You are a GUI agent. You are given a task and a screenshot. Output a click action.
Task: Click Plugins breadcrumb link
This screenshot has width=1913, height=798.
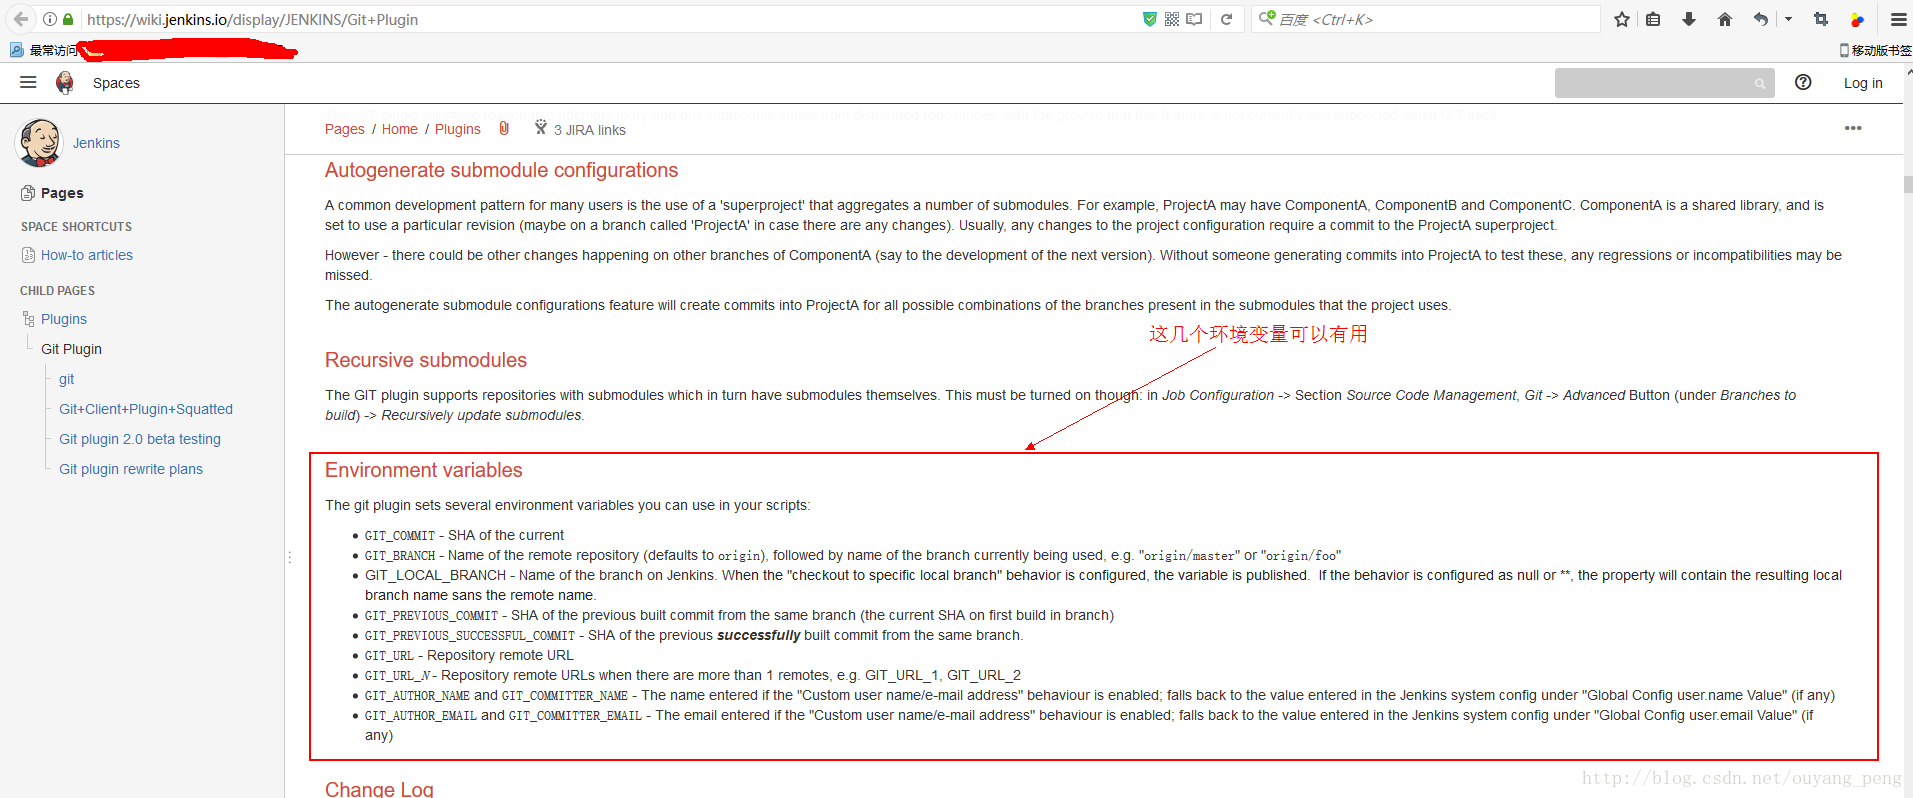(457, 129)
